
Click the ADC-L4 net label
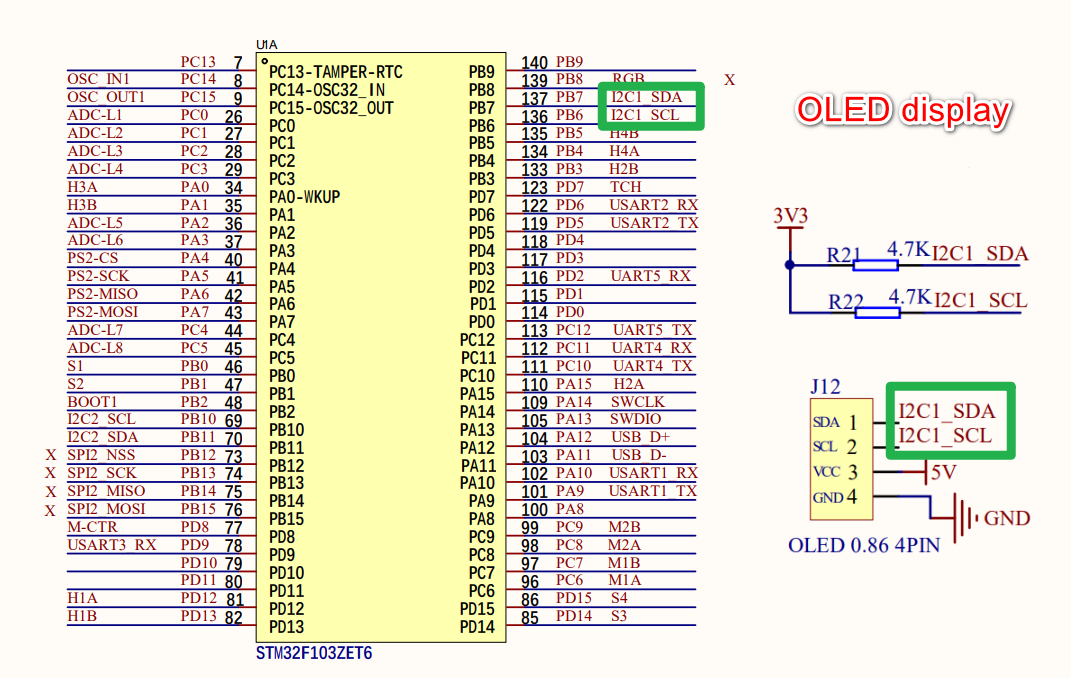tap(95, 169)
